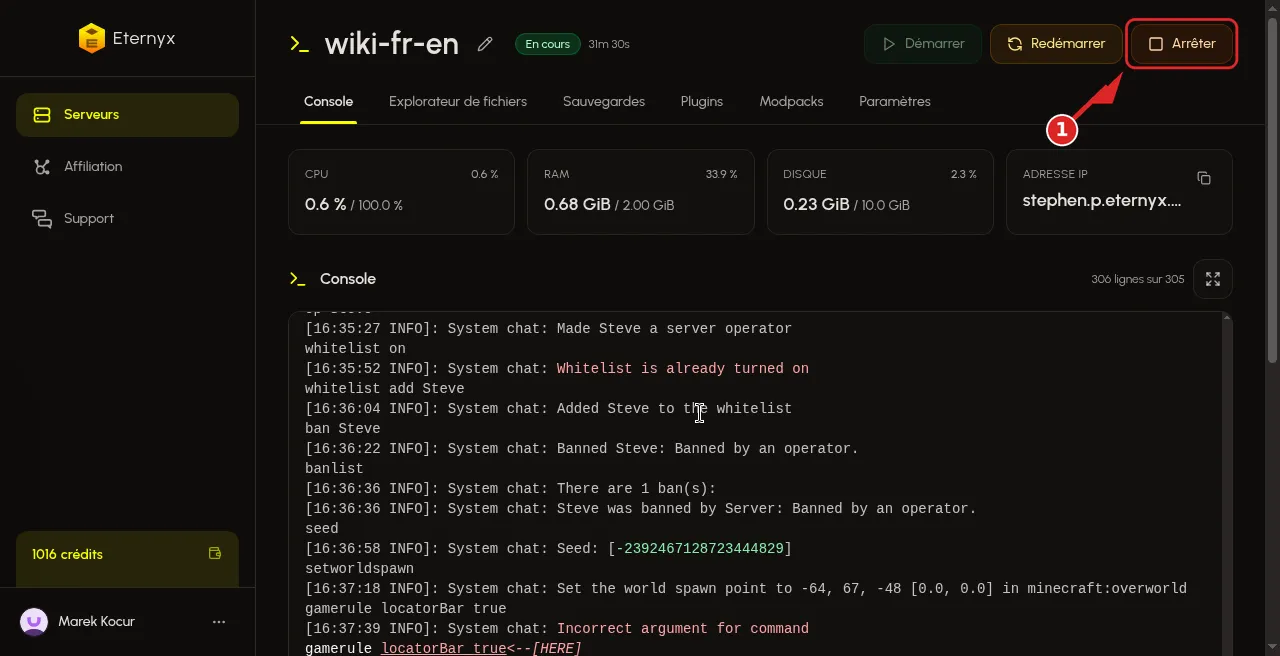
Task: Click the underlined 'locatorBar true' error text
Action: [x=444, y=649]
